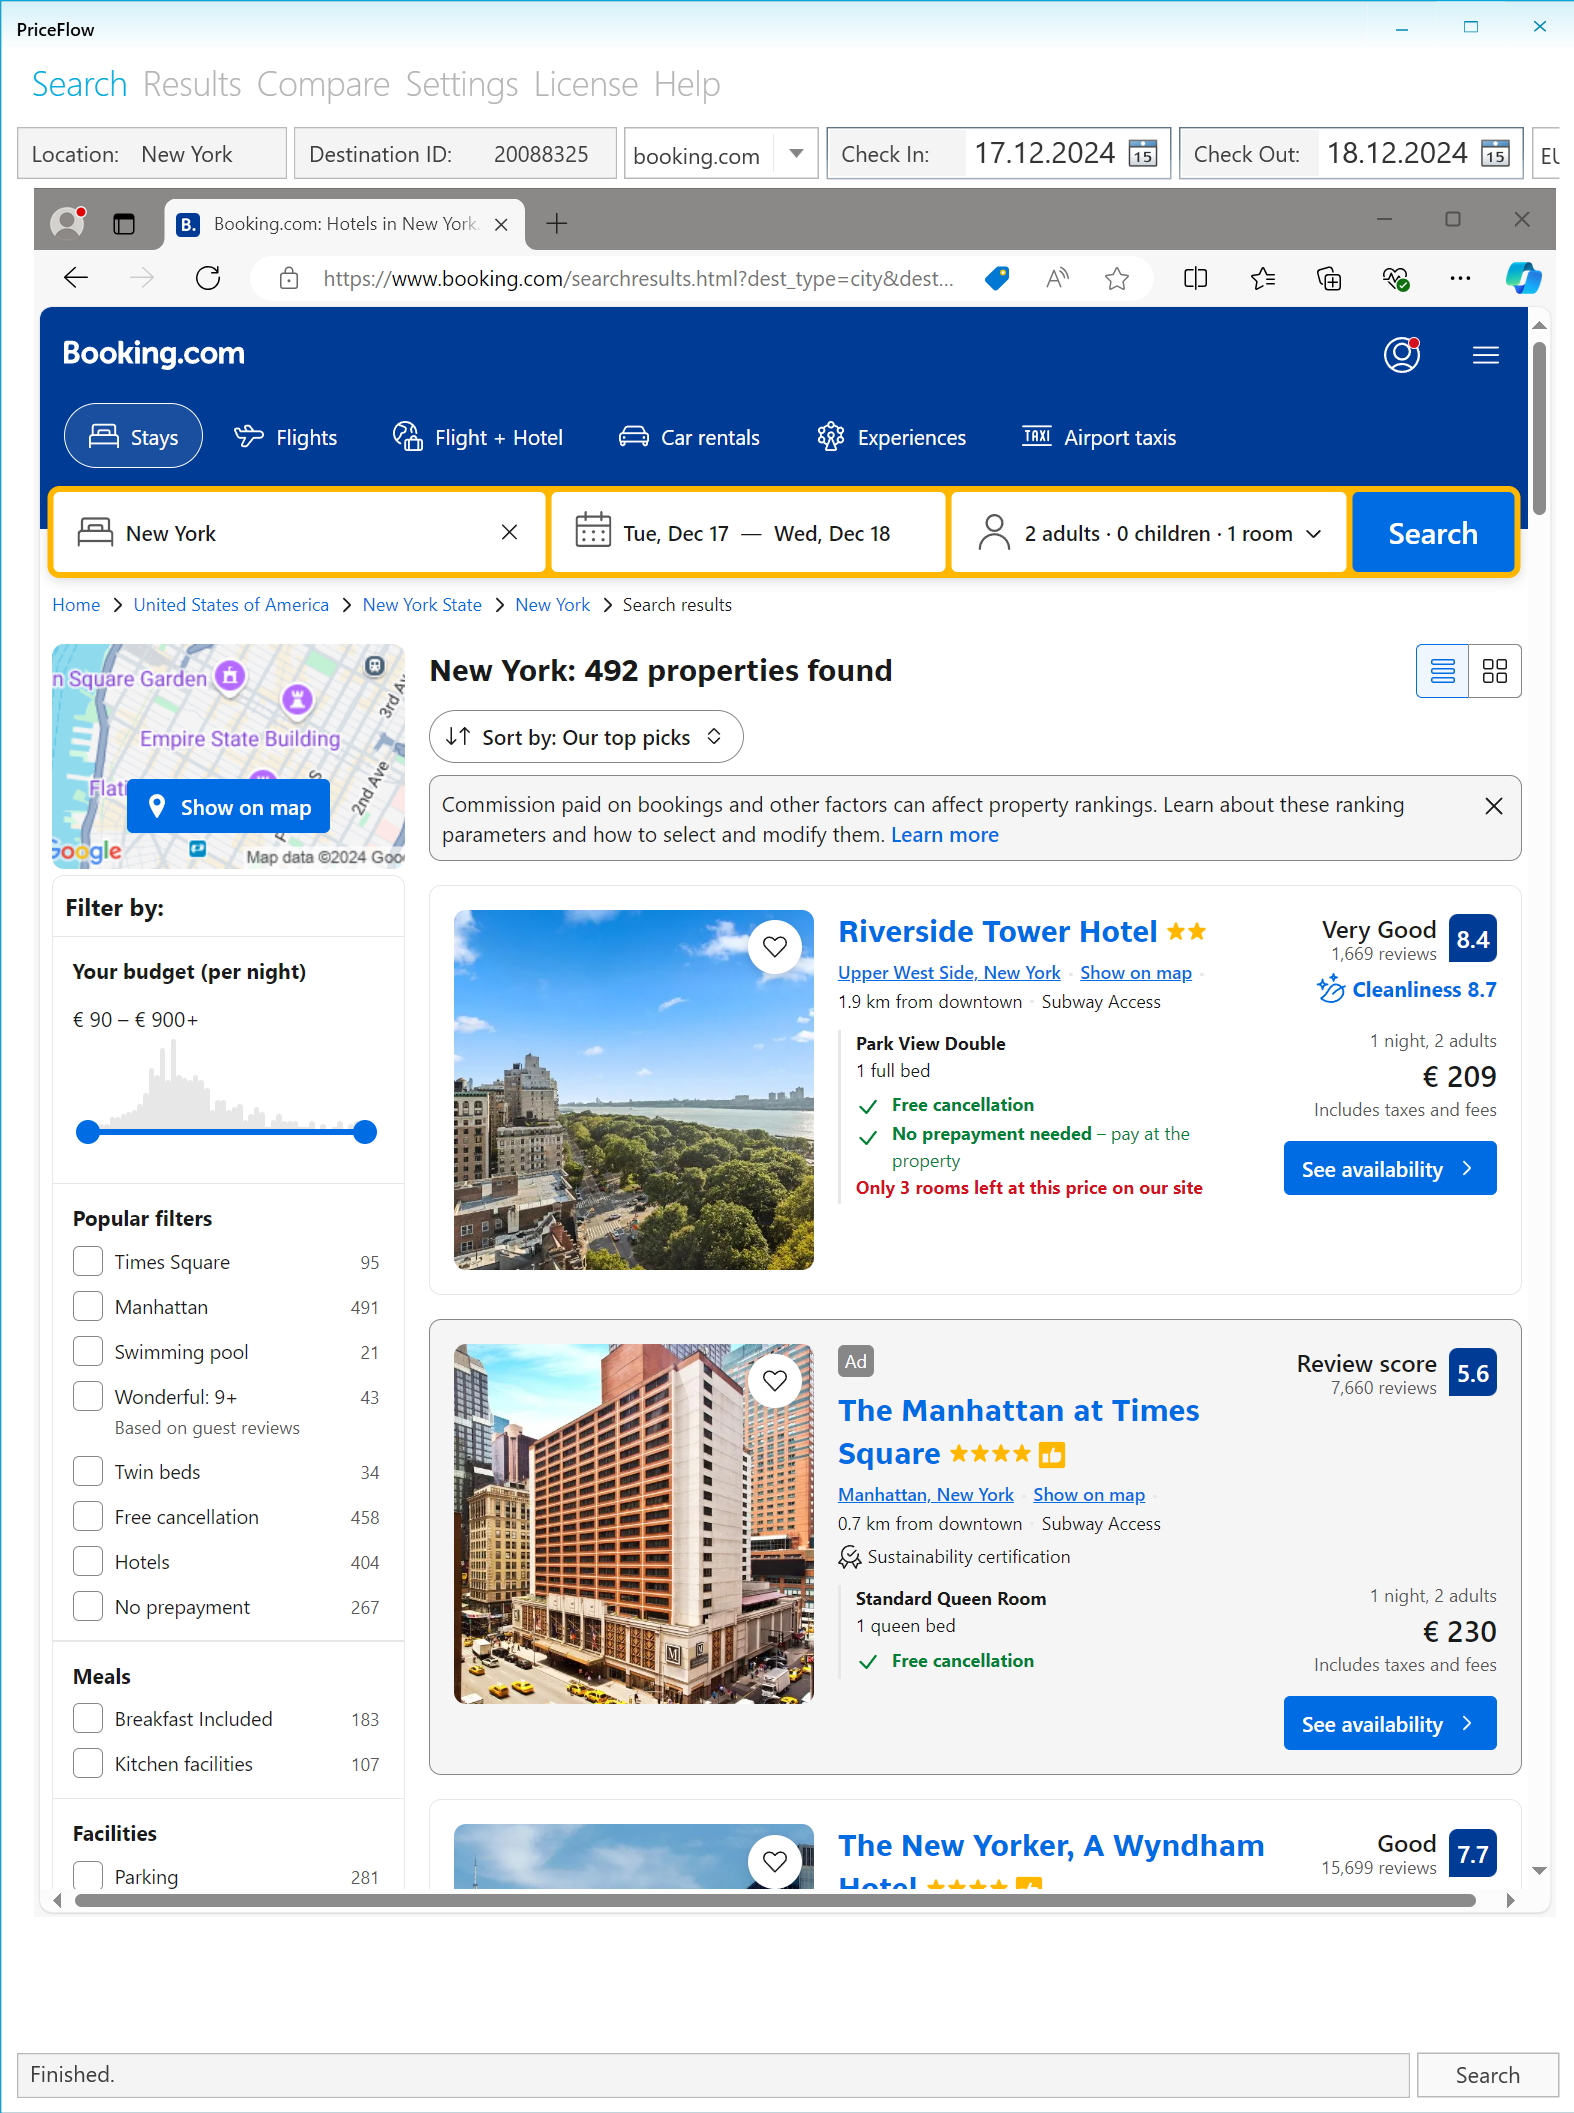
Task: Check the Free cancellation filter
Action: tap(88, 1516)
